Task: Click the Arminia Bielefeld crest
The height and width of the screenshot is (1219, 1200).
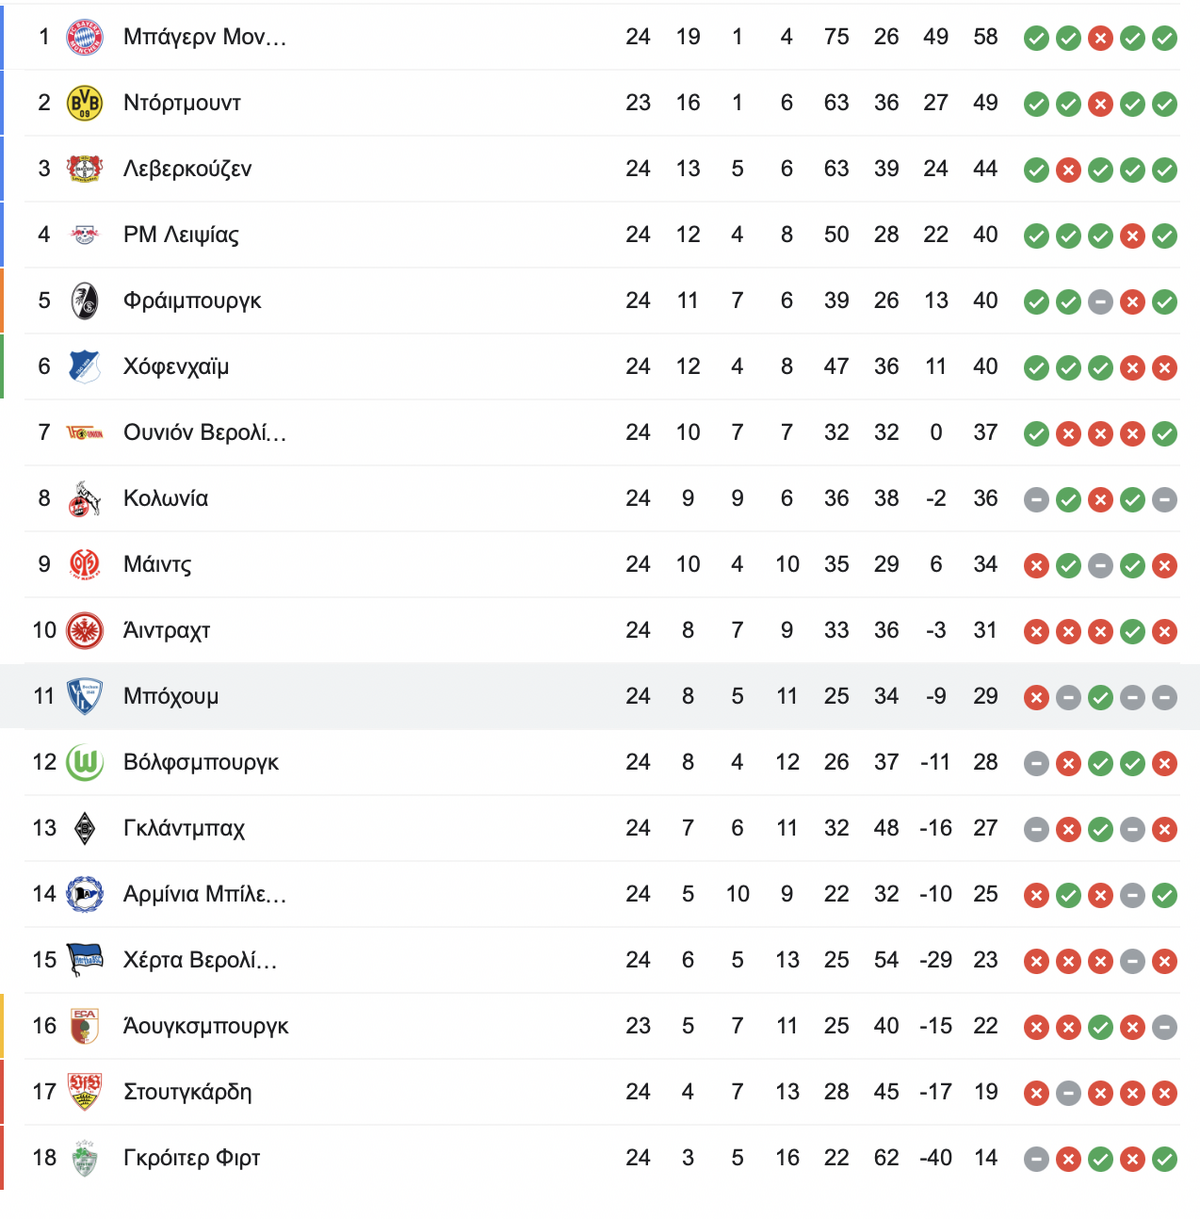Action: 85,894
